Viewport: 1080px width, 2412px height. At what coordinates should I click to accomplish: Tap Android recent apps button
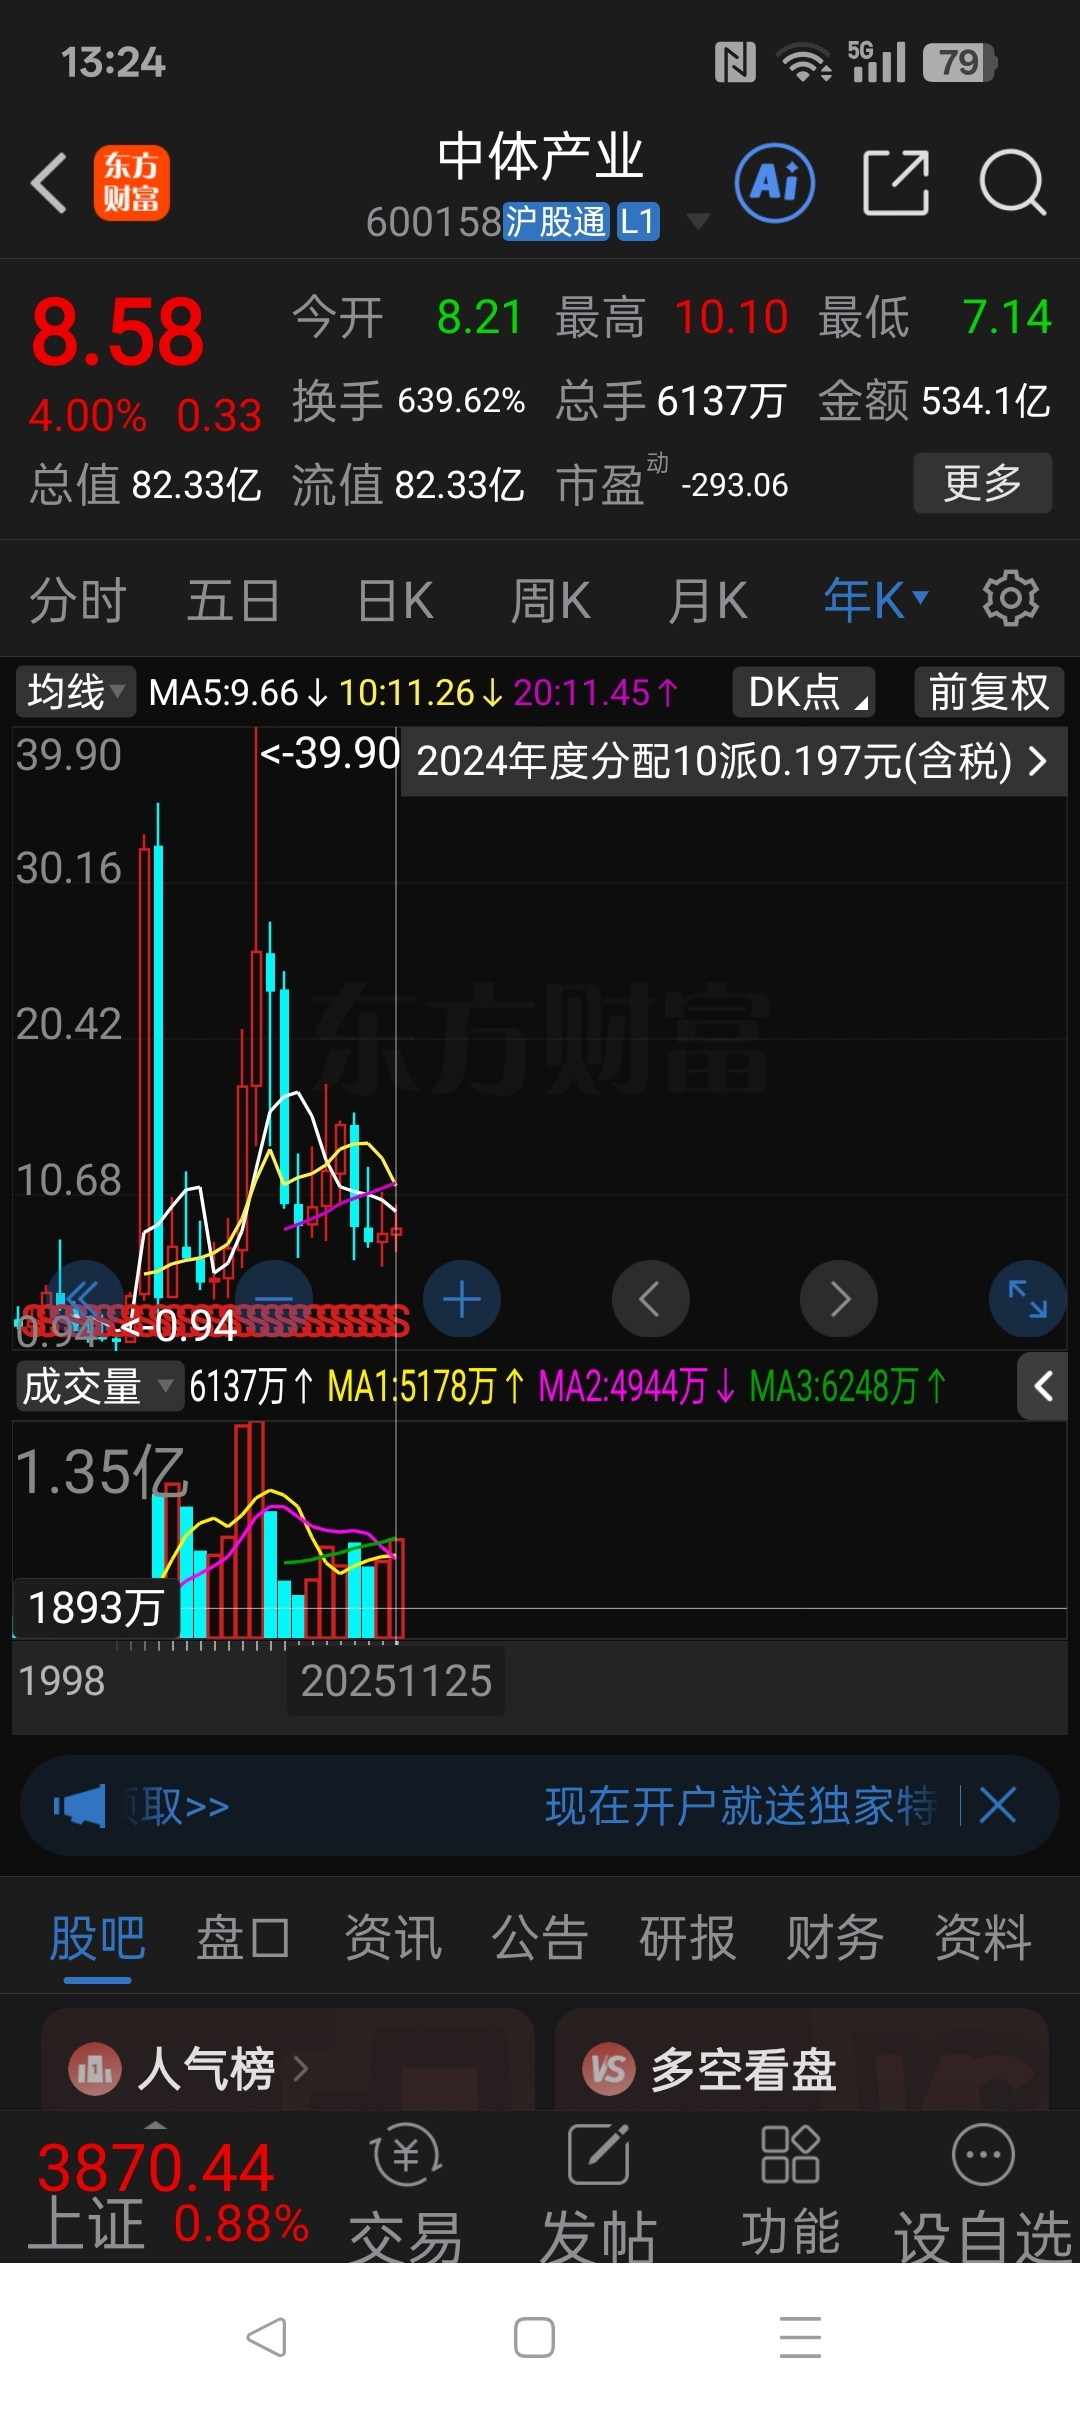pyautogui.click(x=800, y=2337)
